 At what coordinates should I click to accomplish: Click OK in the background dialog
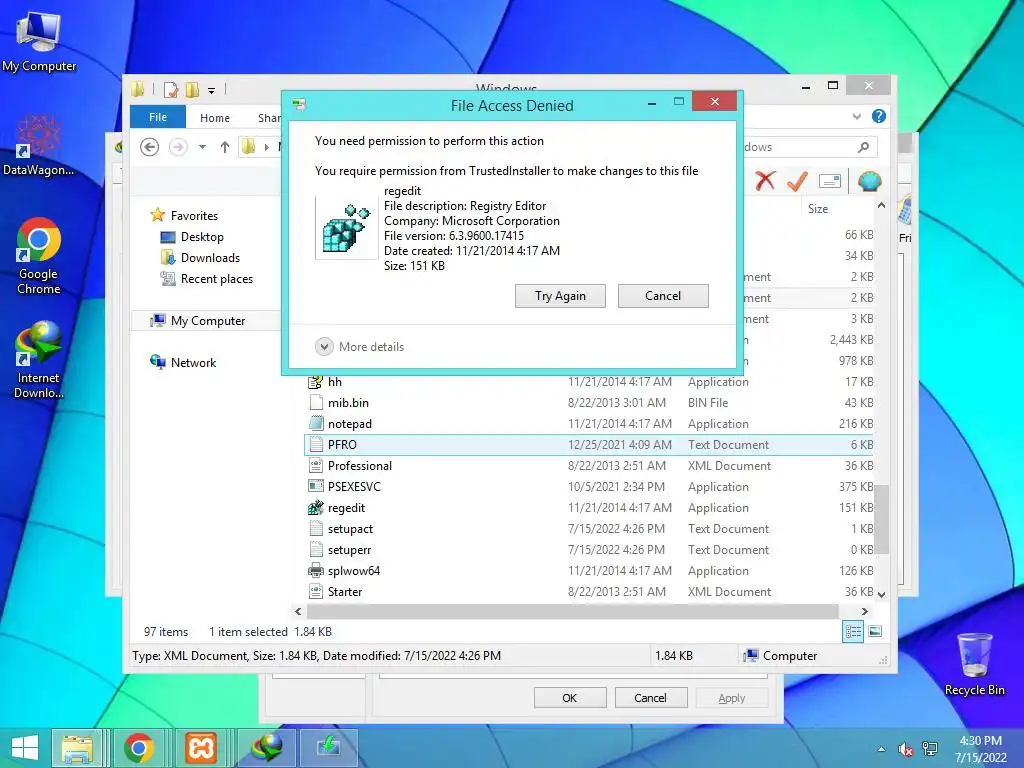[x=569, y=698]
